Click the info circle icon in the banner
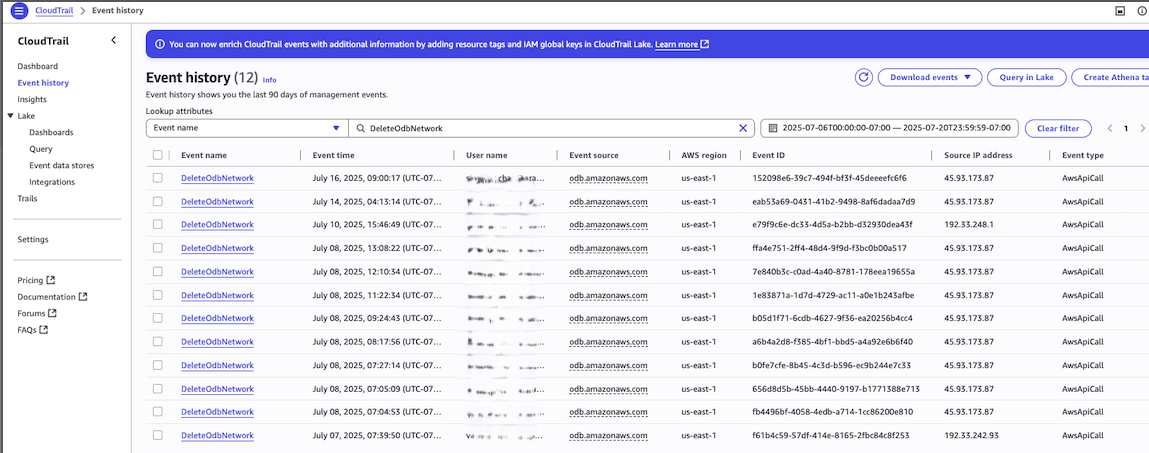 tap(159, 45)
